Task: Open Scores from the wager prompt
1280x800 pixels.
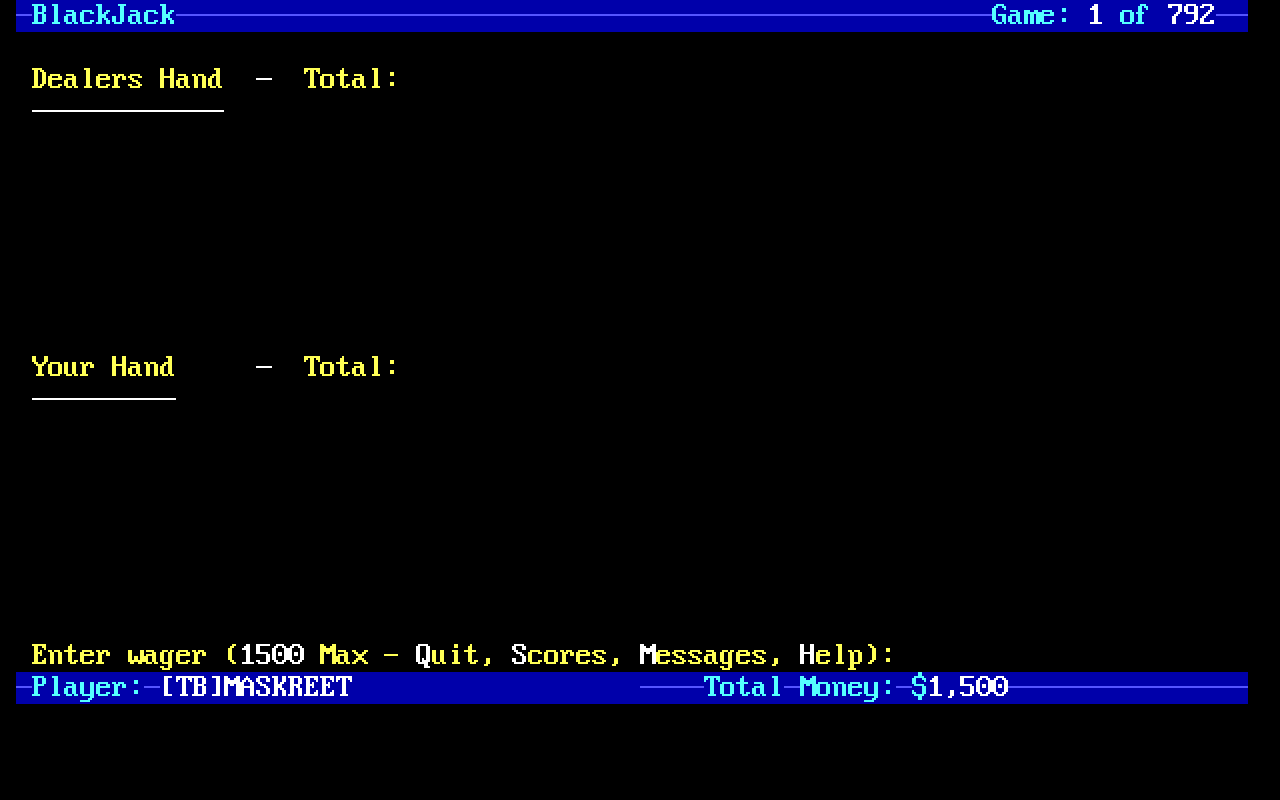Action: click(x=558, y=655)
